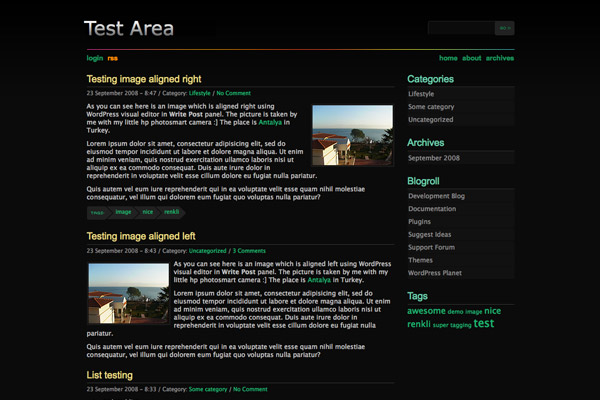Open 'Some category' in List testing meta
This screenshot has height=400, width=600.
[208, 389]
